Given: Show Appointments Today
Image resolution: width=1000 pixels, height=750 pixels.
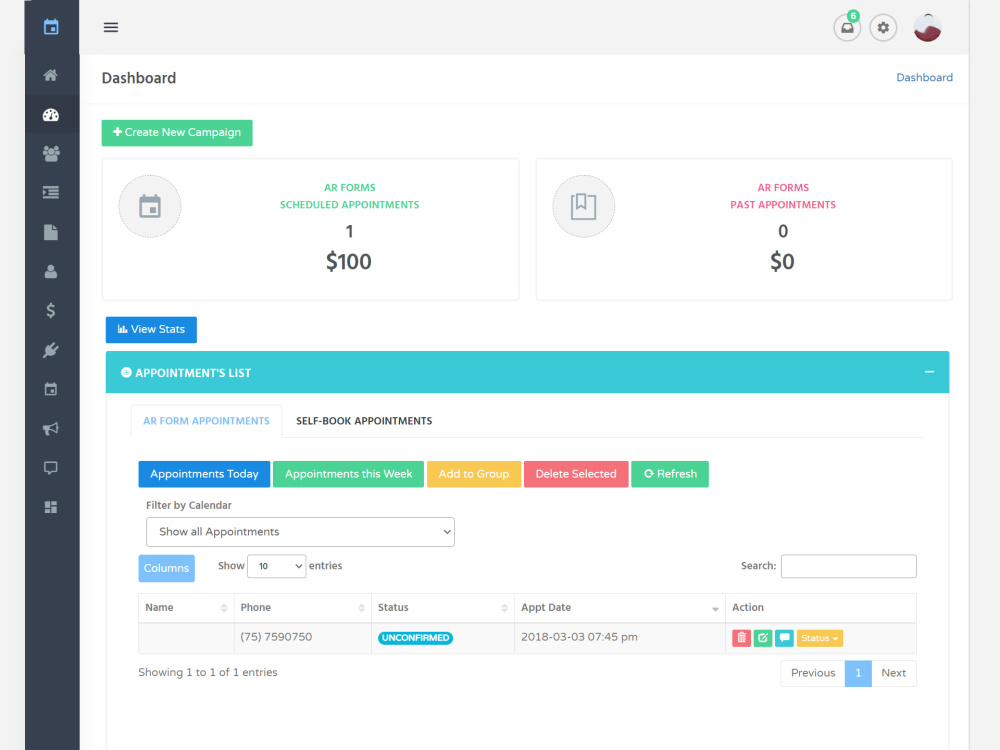Looking at the screenshot, I should [204, 474].
